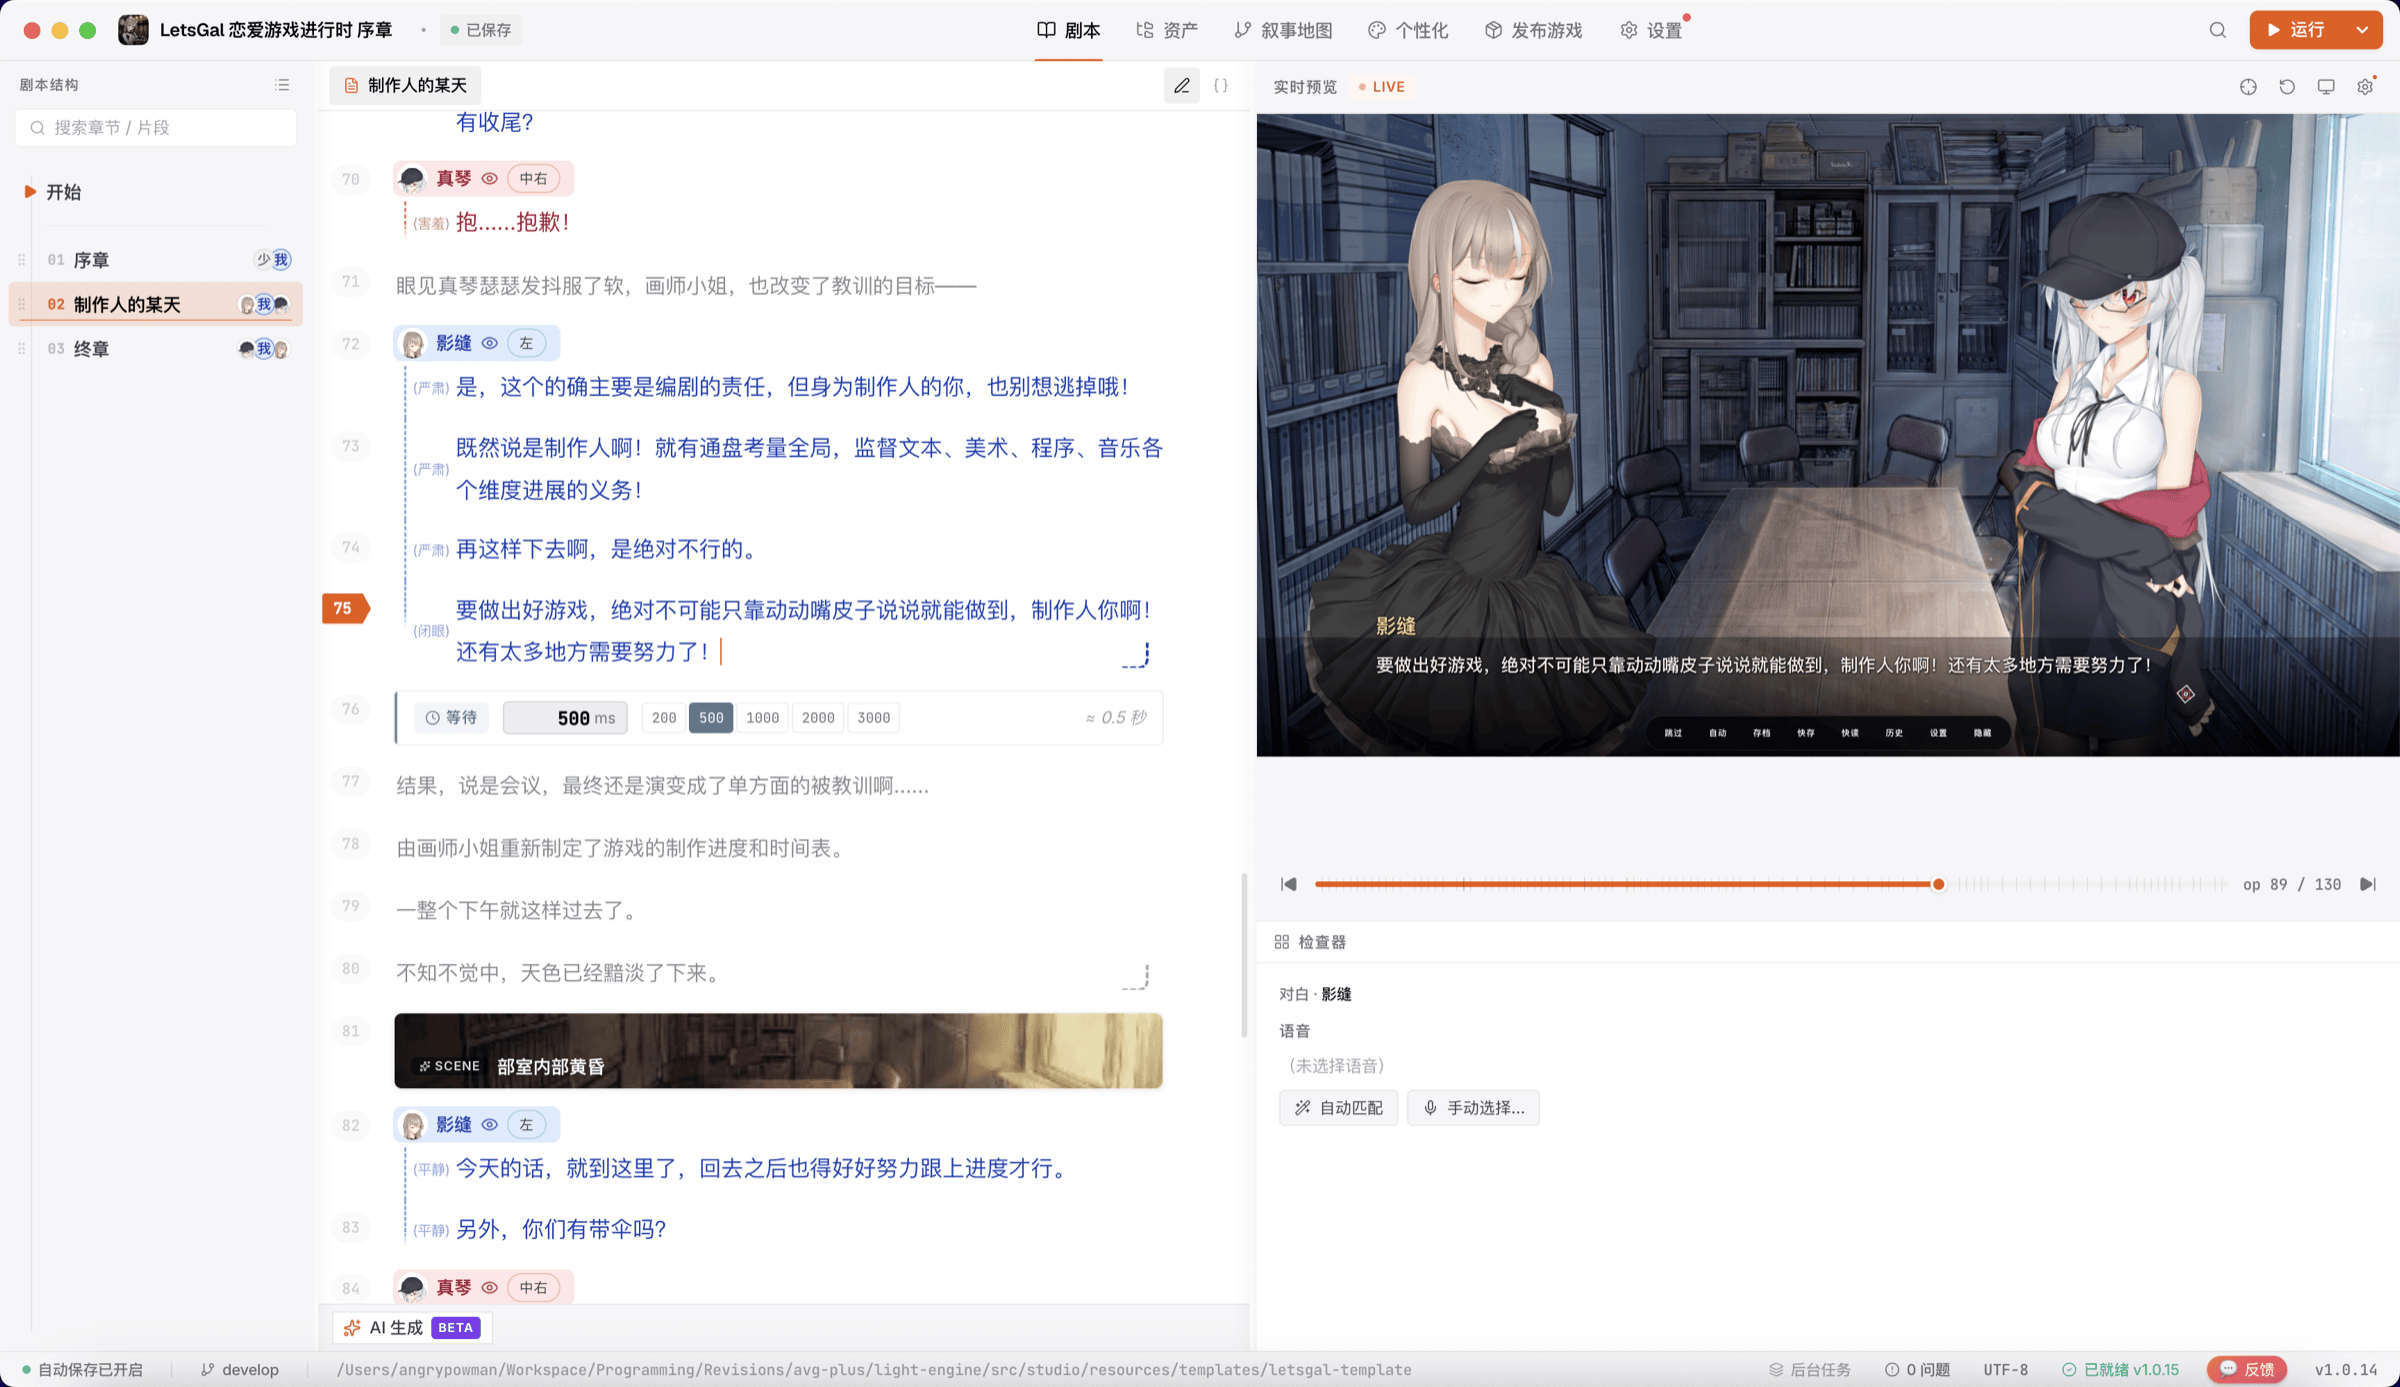2400x1387 pixels.
Task: Click the pencil edit mode icon
Action: (1181, 86)
